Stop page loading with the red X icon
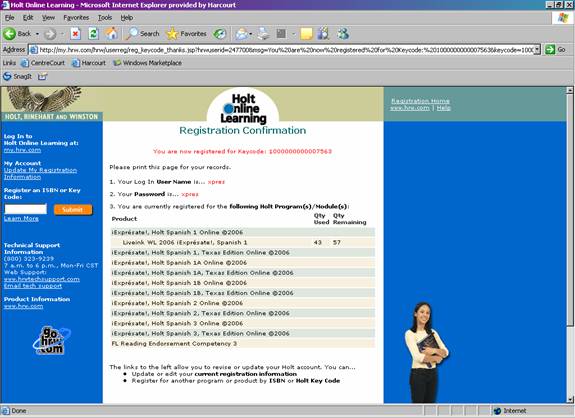Image resolution: width=575 pixels, height=418 pixels. point(75,34)
